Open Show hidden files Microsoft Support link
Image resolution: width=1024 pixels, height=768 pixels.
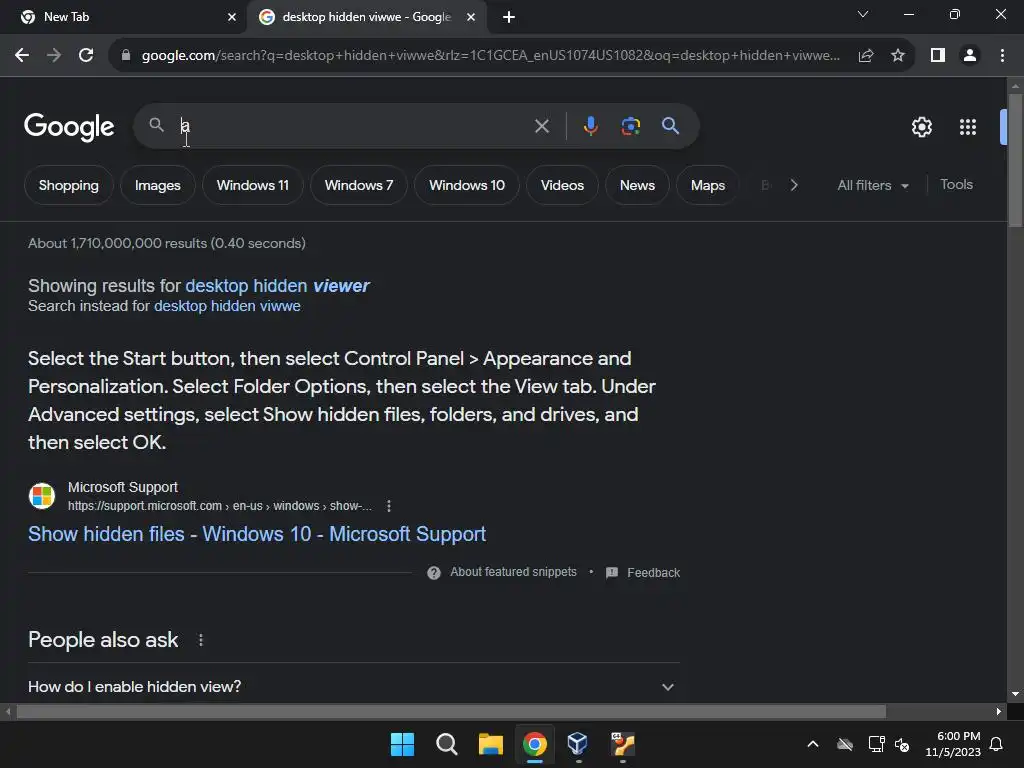pos(257,534)
